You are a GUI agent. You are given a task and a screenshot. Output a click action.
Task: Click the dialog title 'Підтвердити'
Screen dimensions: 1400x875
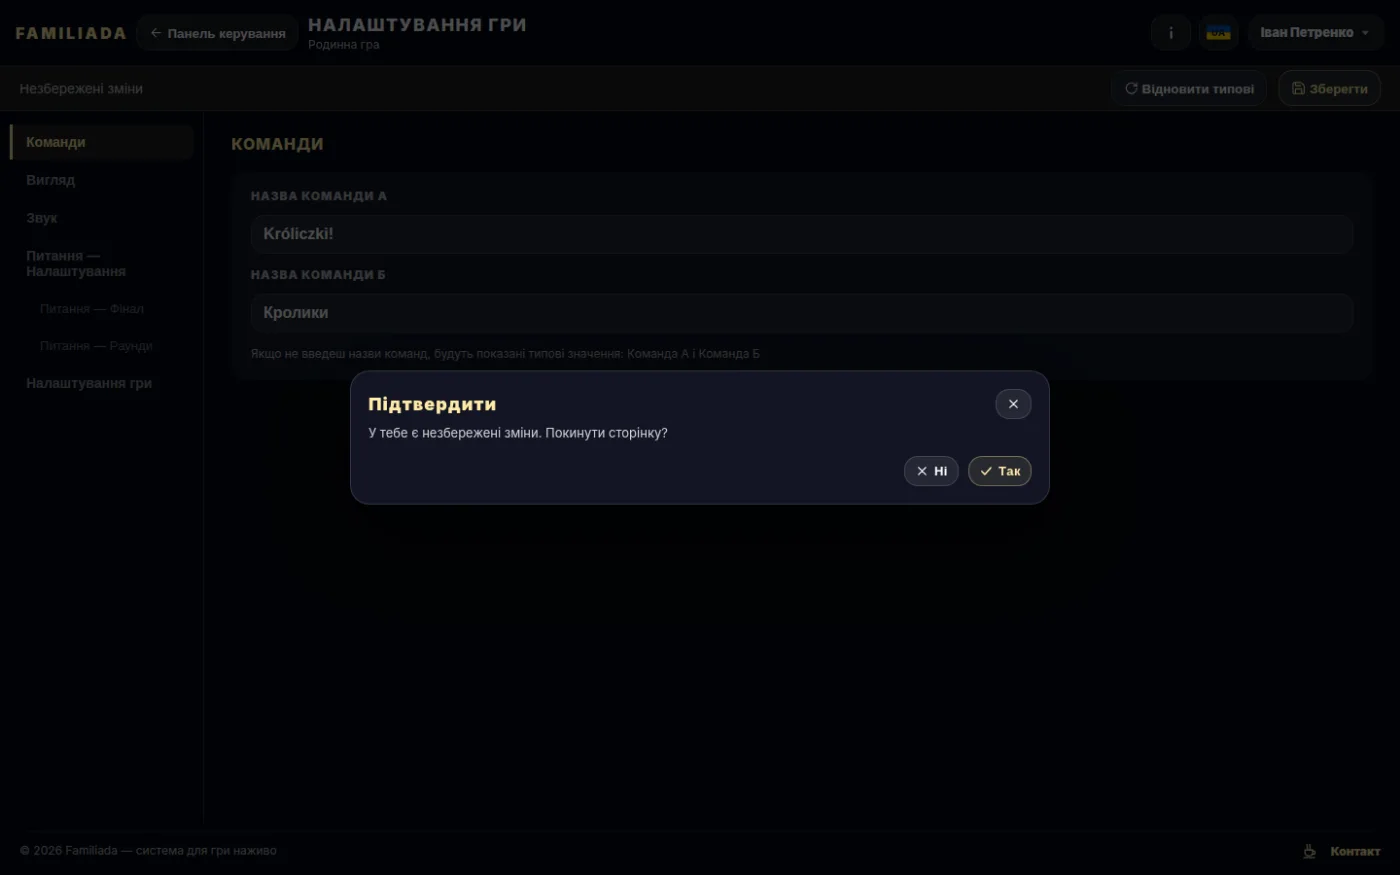pos(432,404)
